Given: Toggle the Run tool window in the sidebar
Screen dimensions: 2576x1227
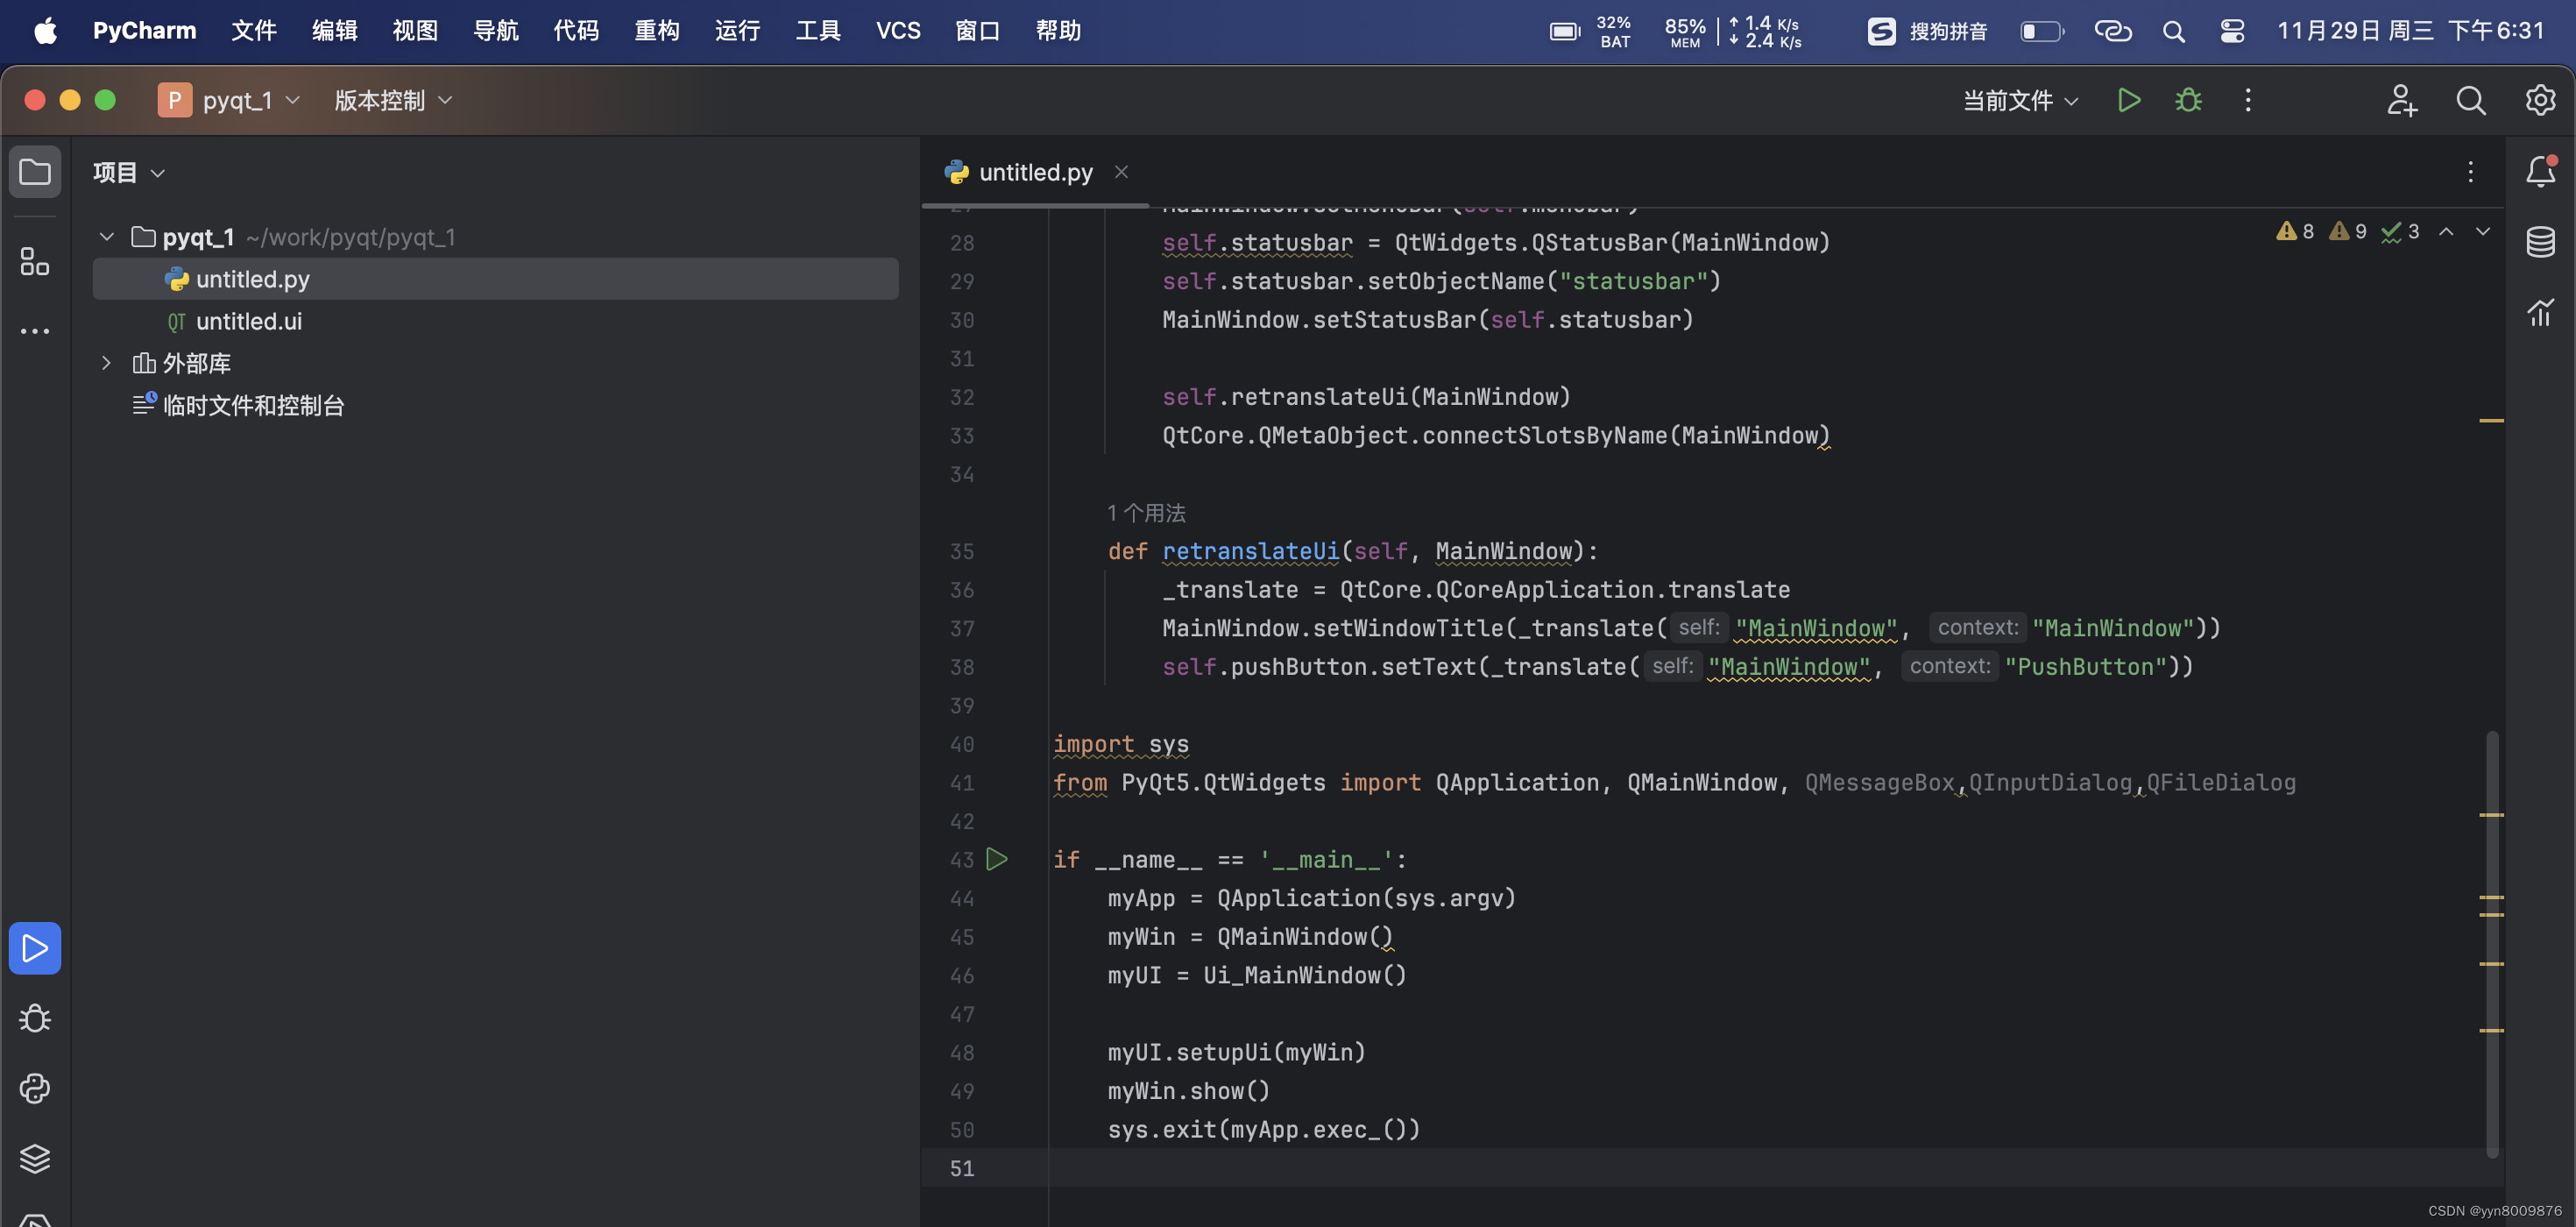Looking at the screenshot, I should (35, 948).
